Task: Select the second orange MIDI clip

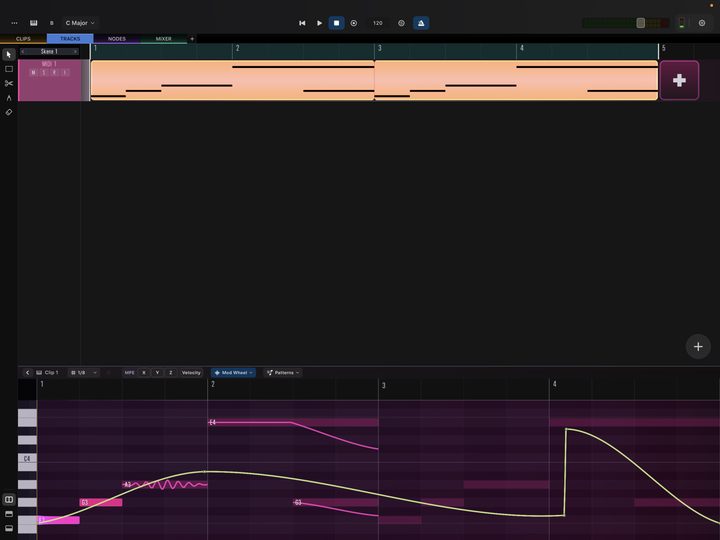Action: pyautogui.click(x=516, y=80)
